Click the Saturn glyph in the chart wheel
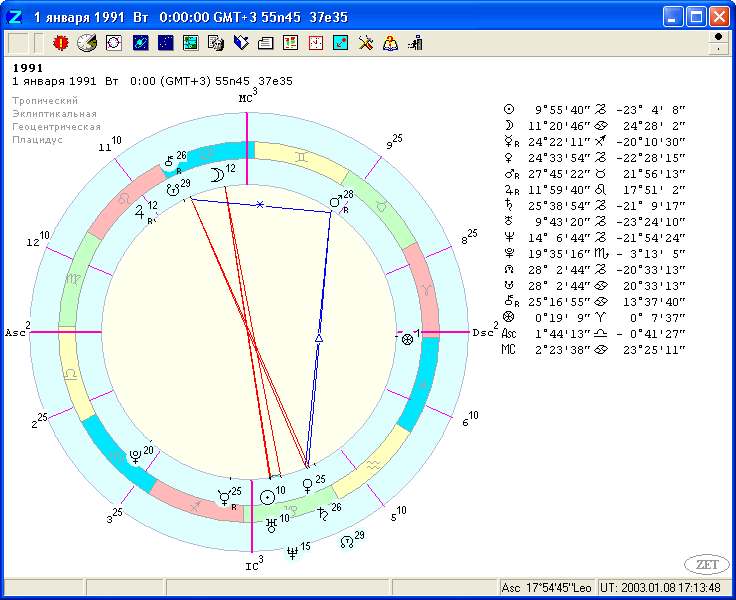The width and height of the screenshot is (736, 600). coord(323,514)
